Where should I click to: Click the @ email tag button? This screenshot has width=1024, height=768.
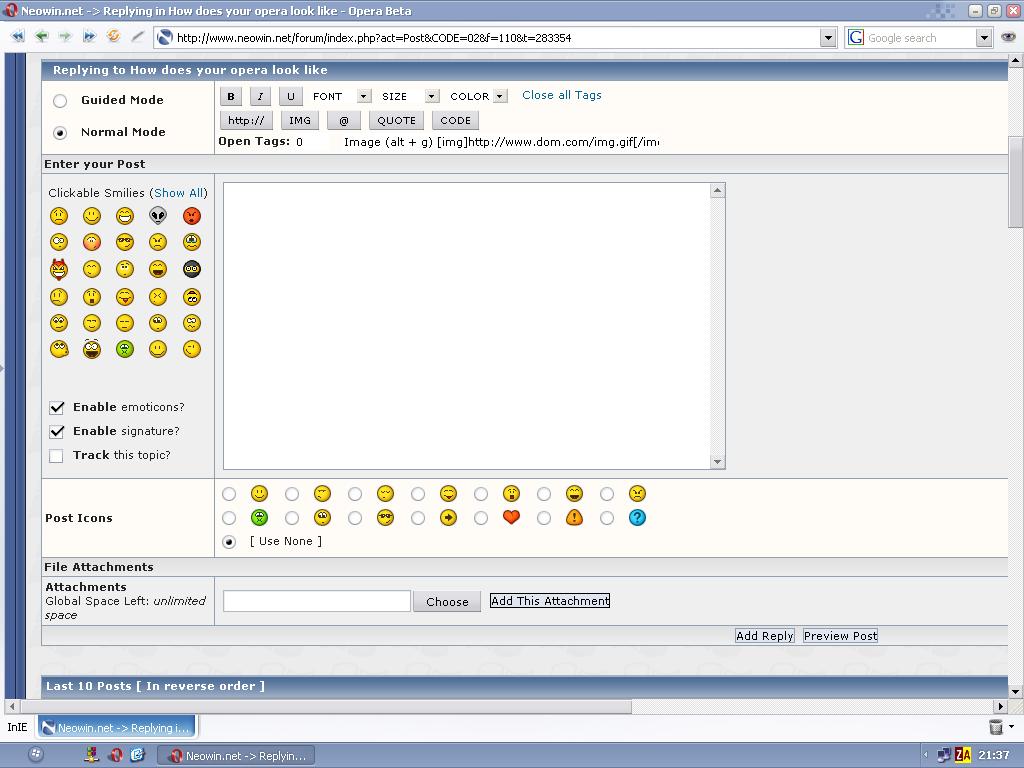(344, 120)
